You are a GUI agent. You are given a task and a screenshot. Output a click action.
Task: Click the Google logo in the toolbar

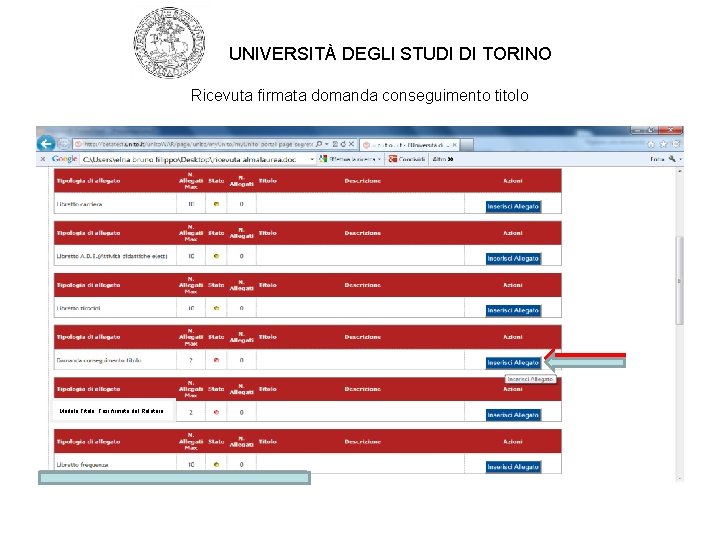64,159
